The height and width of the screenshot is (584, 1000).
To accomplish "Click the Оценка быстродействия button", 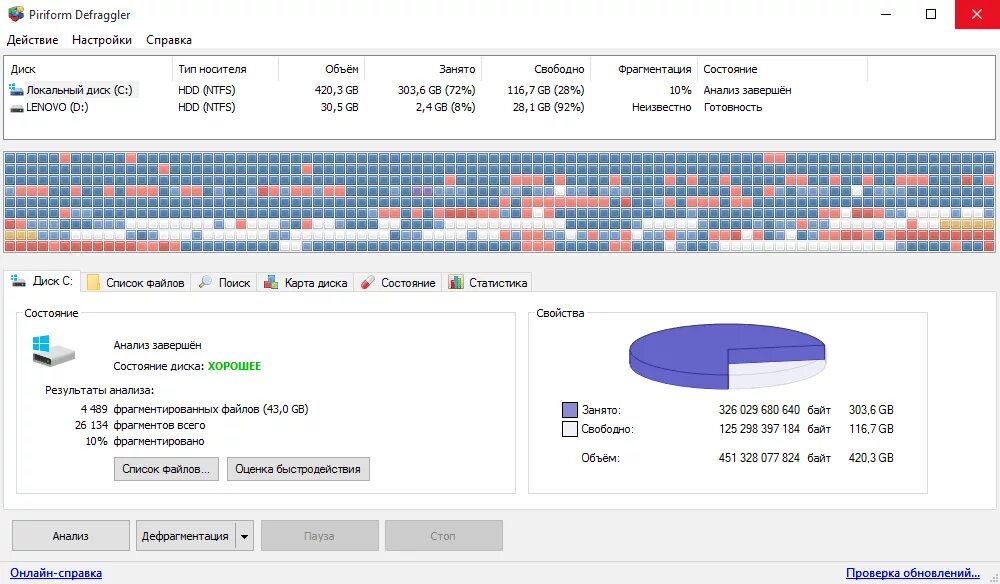I will [x=298, y=469].
